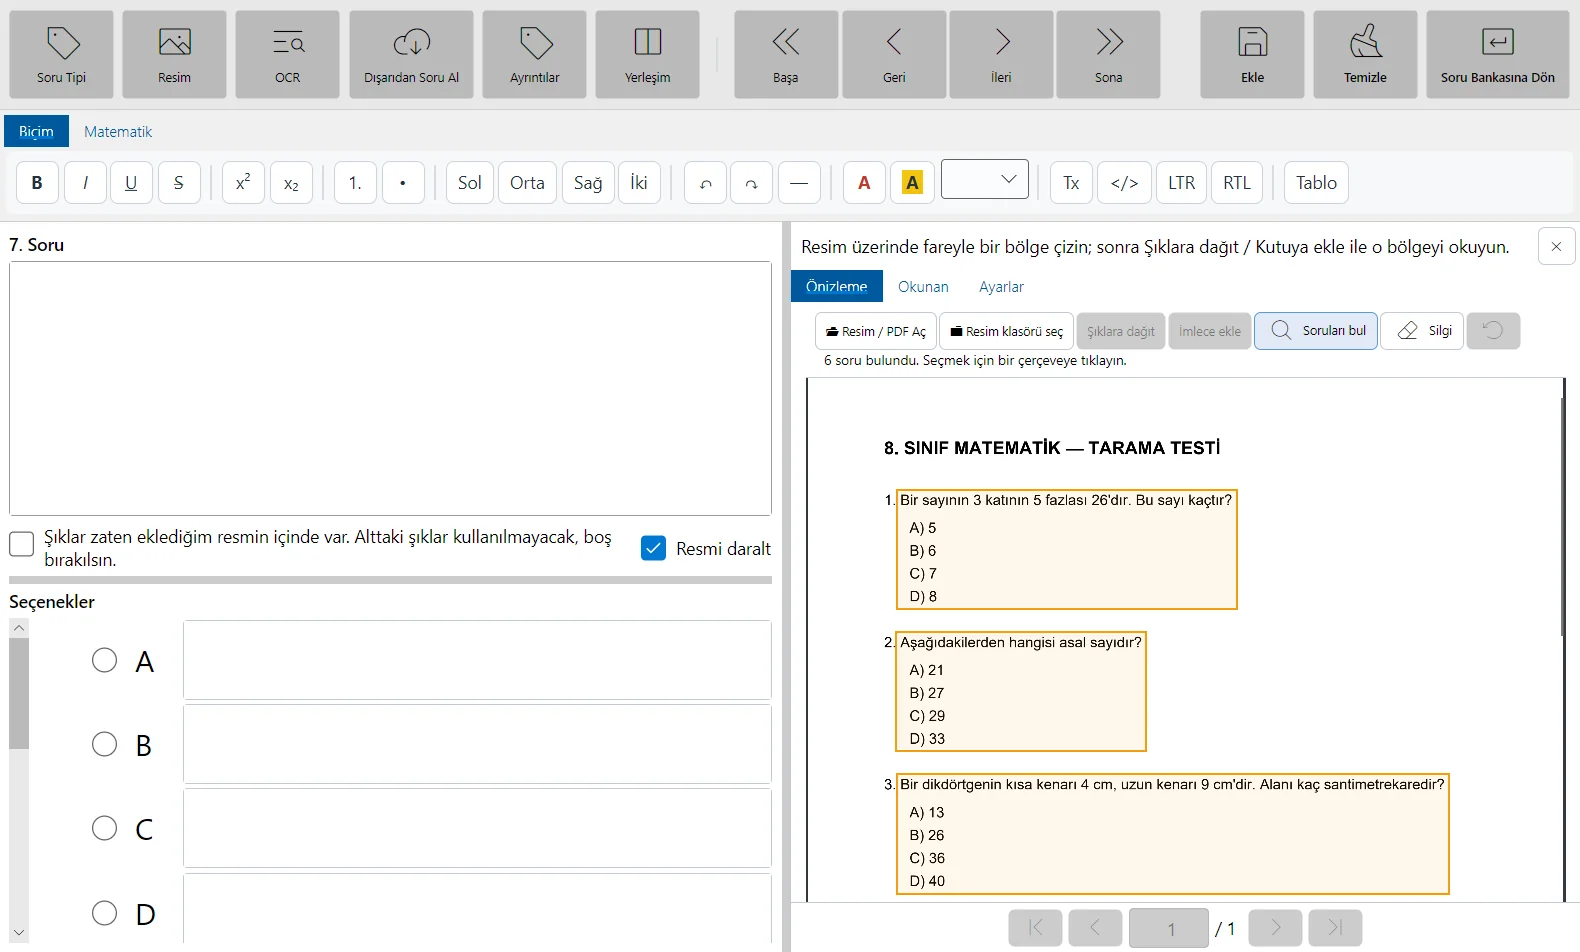1580x952 pixels.
Task: Select the Silgi eraser tool
Action: [1423, 331]
